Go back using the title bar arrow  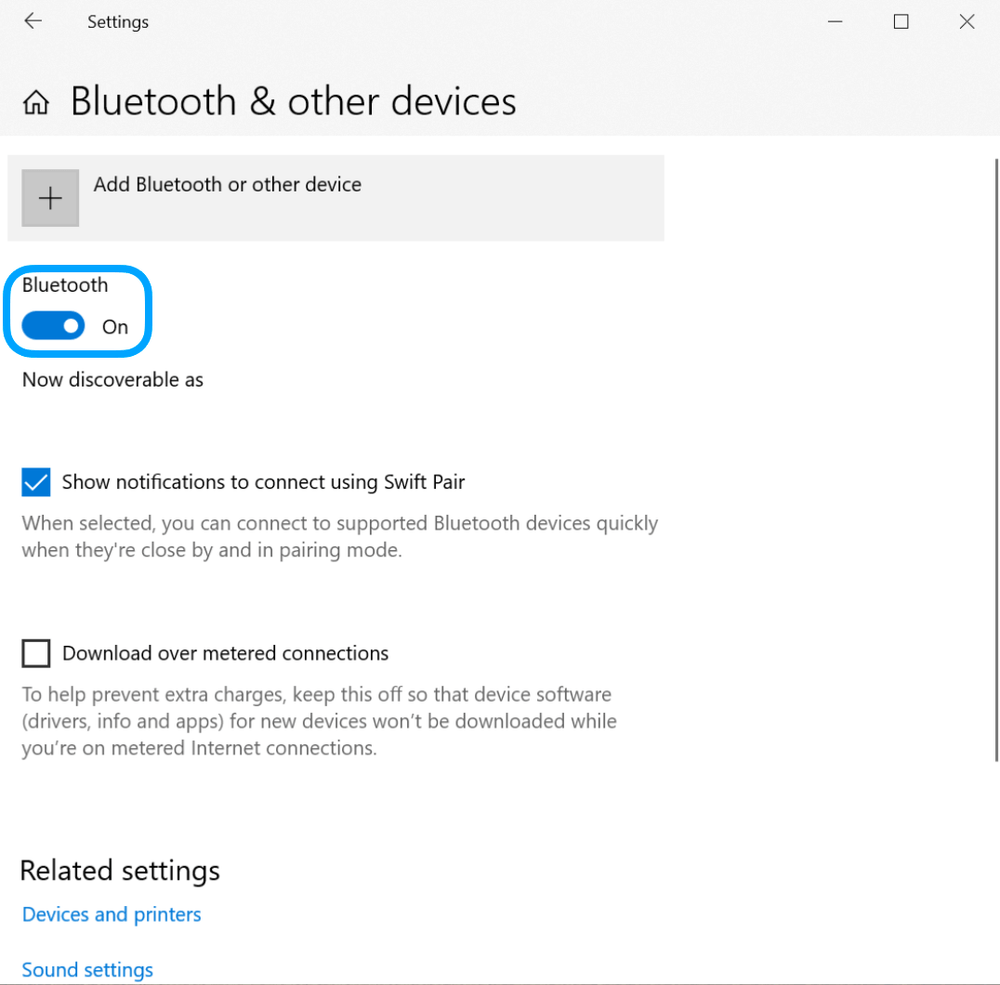[x=33, y=21]
